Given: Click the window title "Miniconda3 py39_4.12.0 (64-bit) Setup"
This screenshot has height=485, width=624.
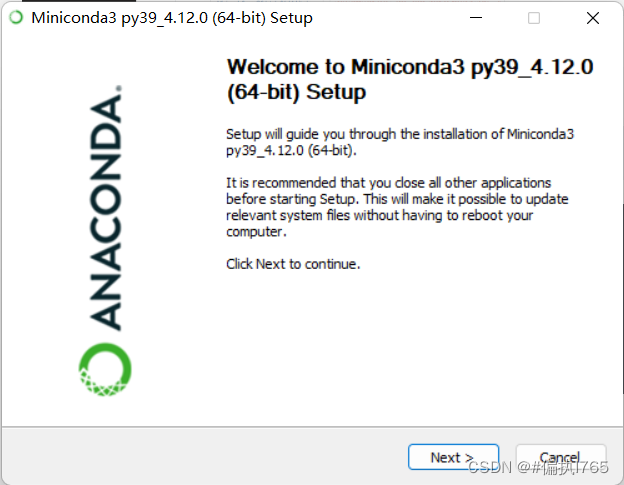Looking at the screenshot, I should point(172,18).
